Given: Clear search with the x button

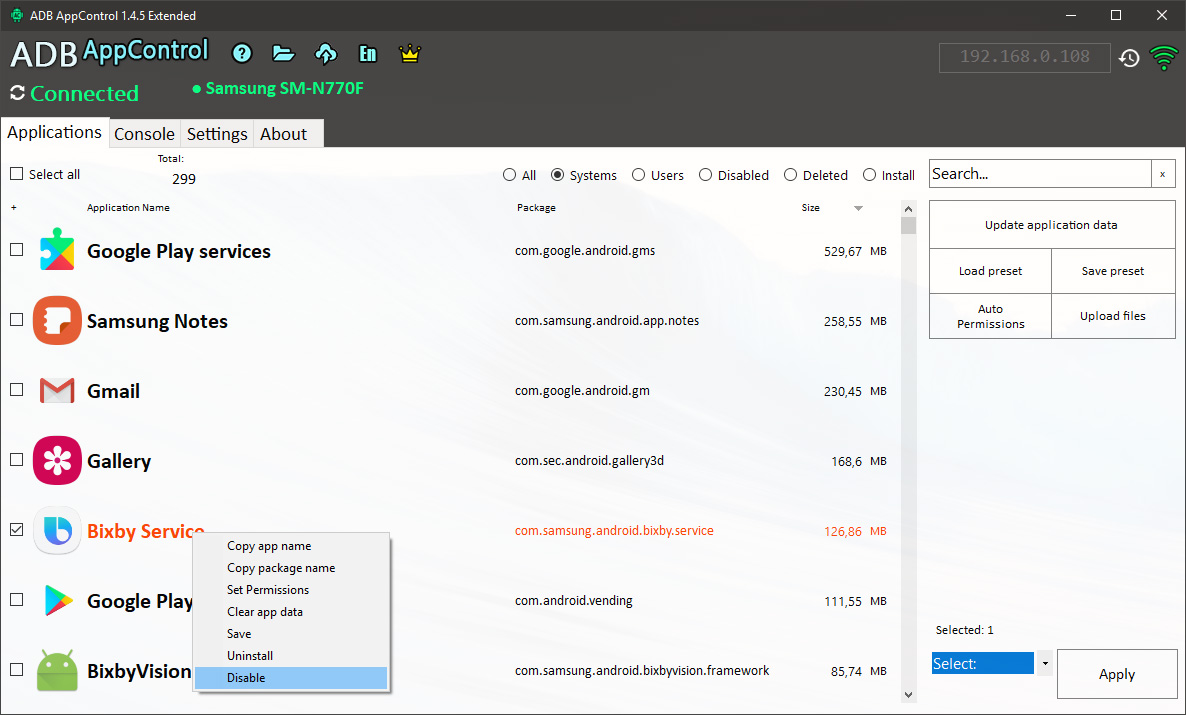Looking at the screenshot, I should (x=1163, y=174).
